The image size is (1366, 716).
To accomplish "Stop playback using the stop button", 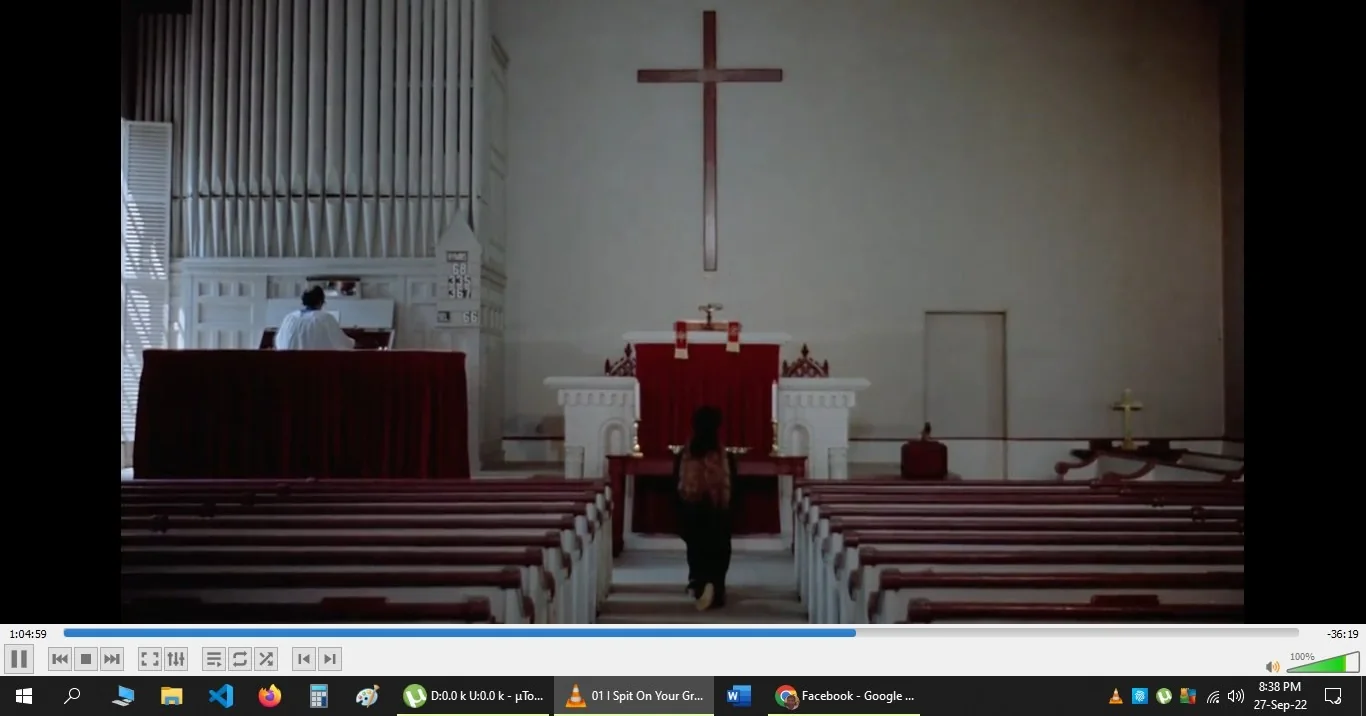I will coord(86,659).
